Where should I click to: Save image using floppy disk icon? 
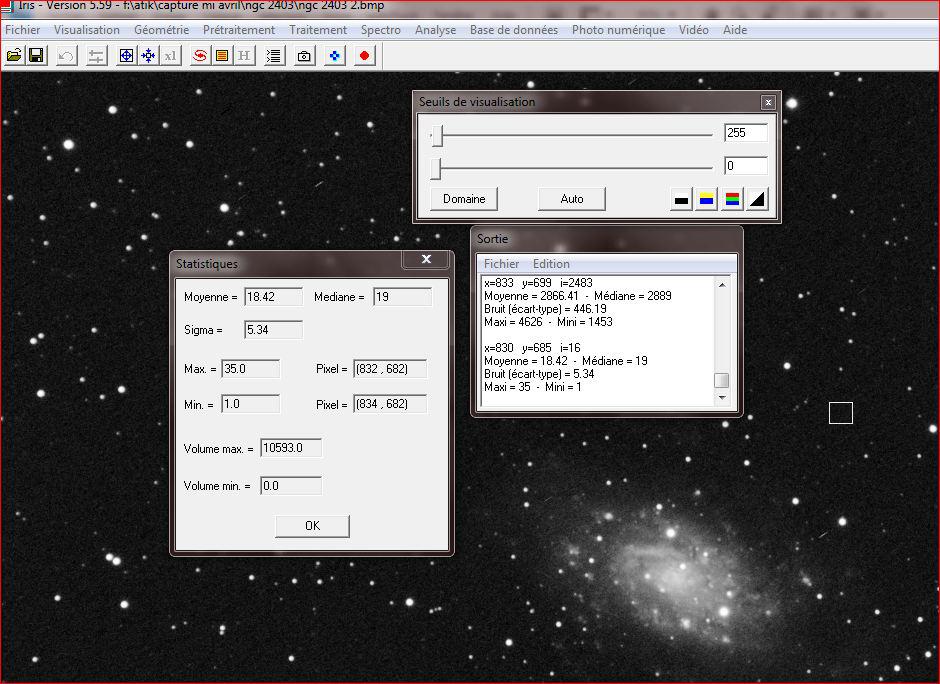click(37, 56)
